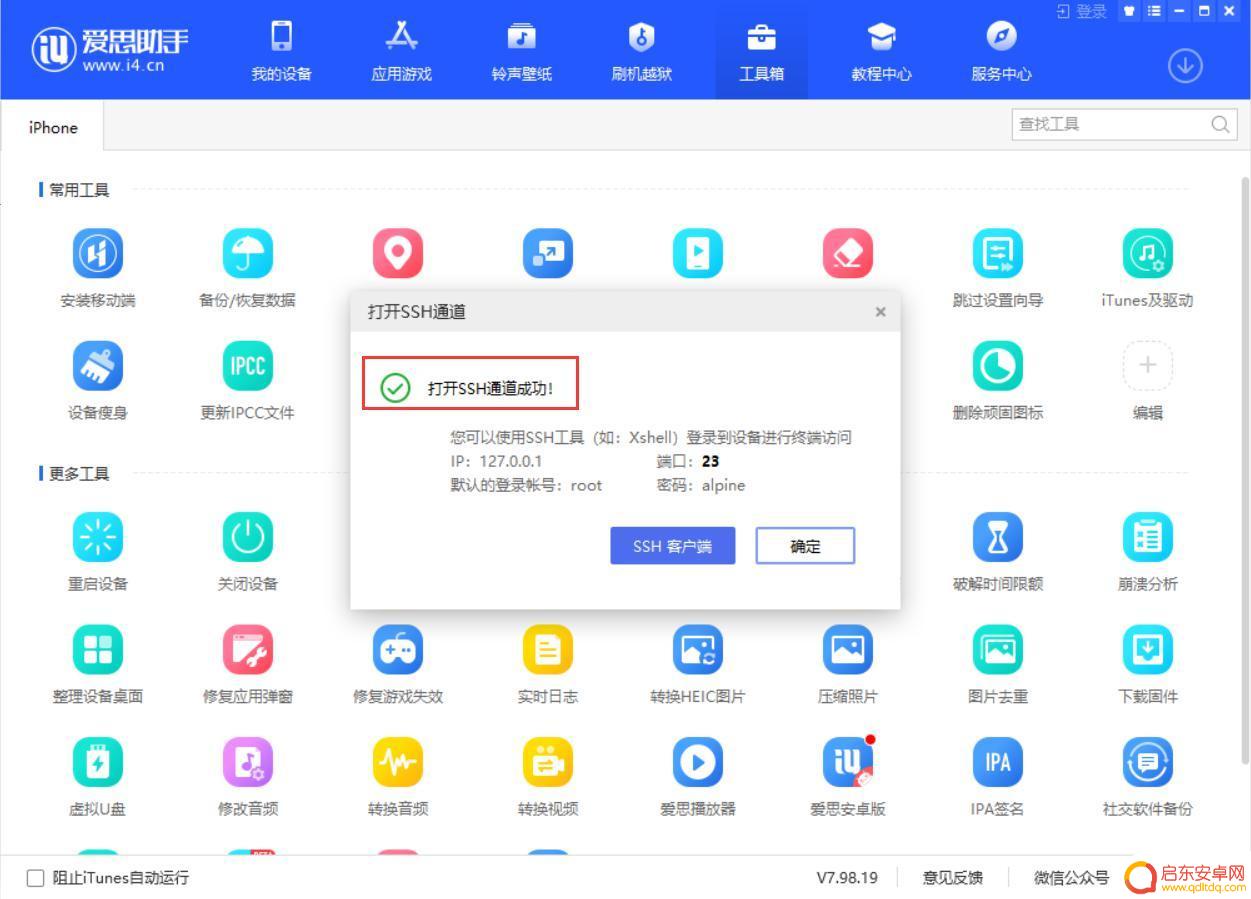Click 关闭设备 power icon
The height and width of the screenshot is (899, 1251).
248,538
